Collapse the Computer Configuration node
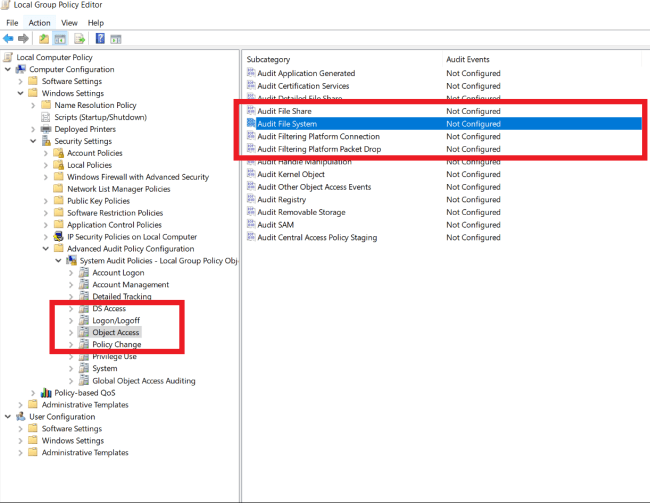650x503 pixels. (x=8, y=69)
